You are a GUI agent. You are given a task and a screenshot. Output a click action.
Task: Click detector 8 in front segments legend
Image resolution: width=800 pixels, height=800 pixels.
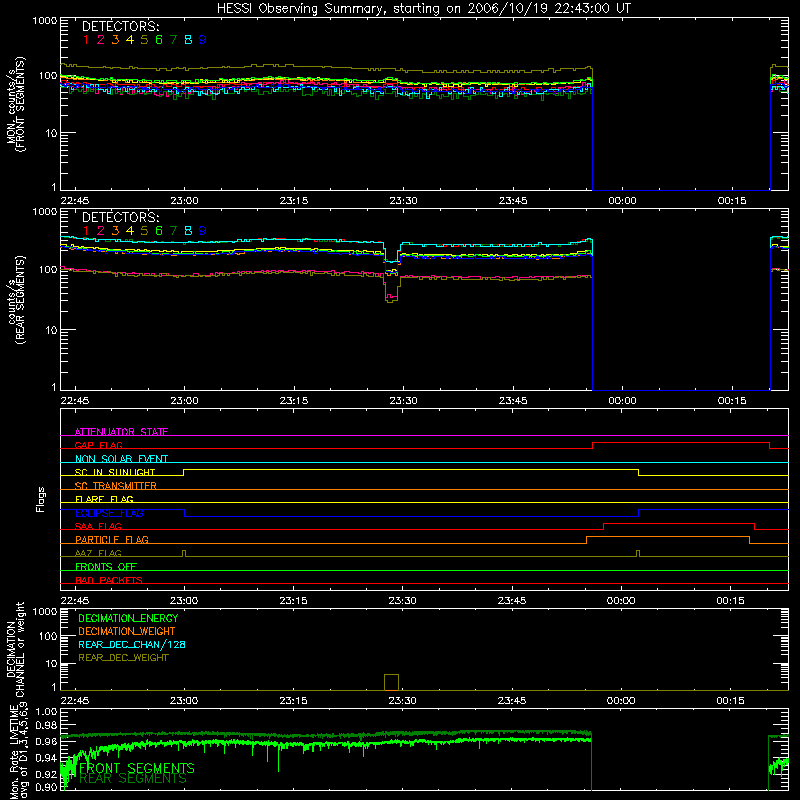click(188, 40)
